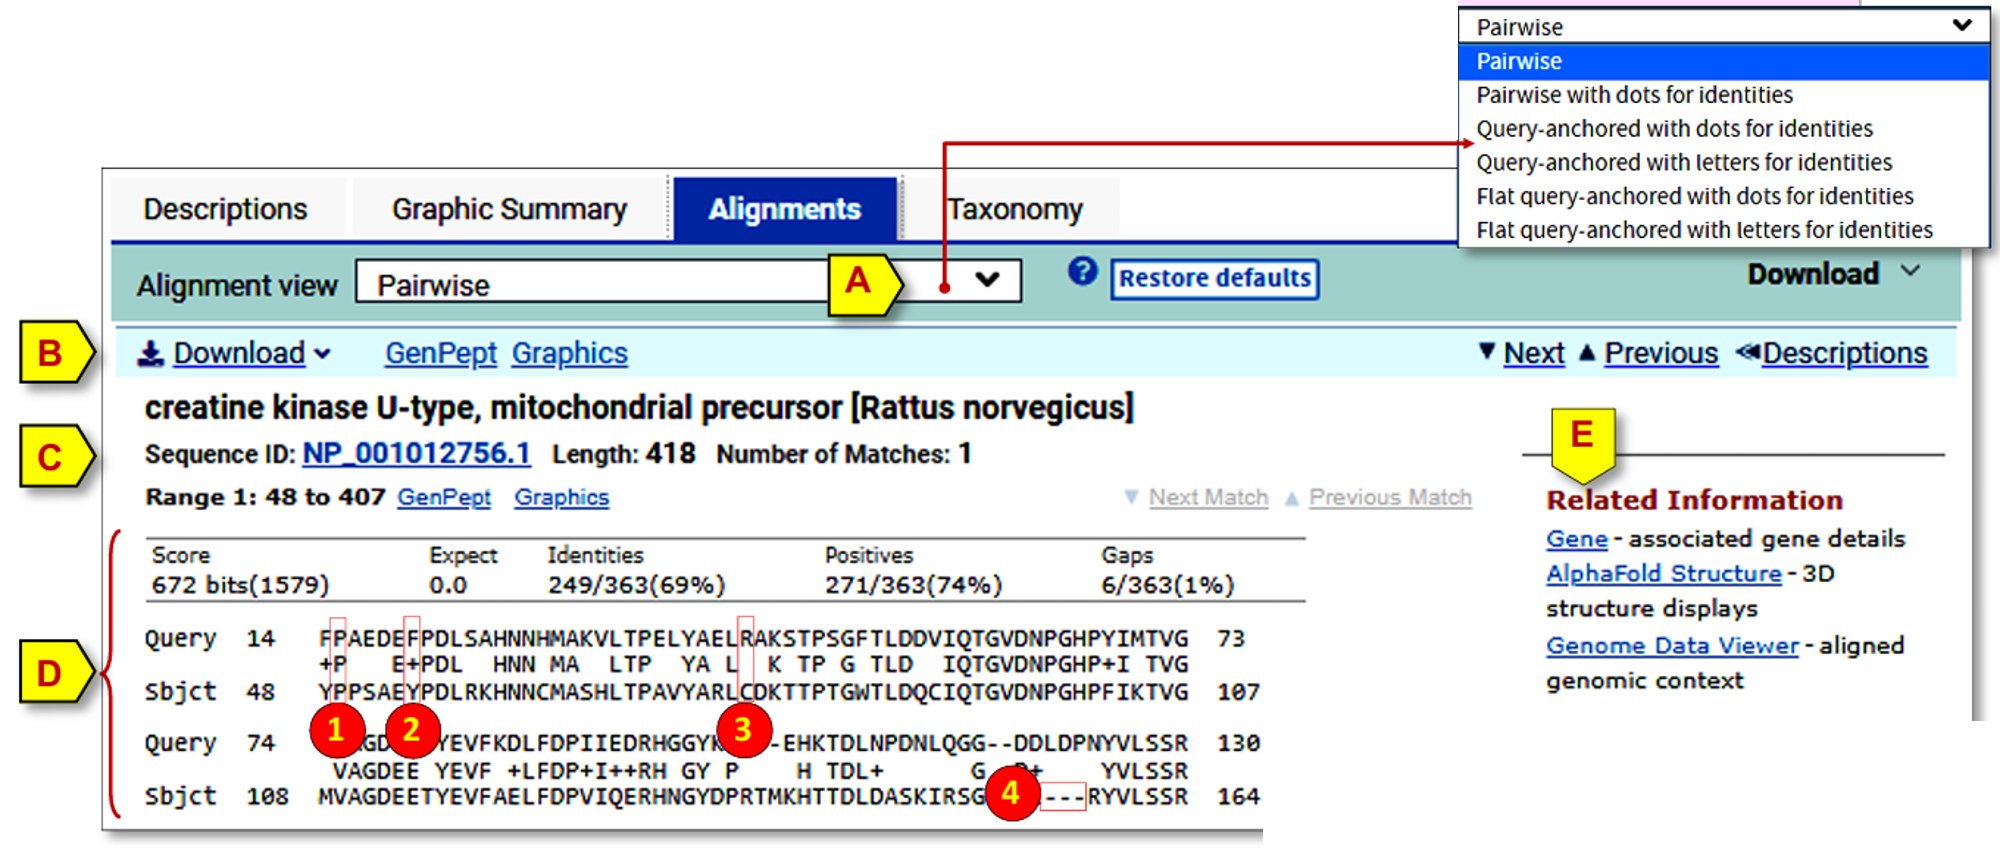Click the score value 672 bits(1579)
This screenshot has height=860, width=2000.
[240, 585]
